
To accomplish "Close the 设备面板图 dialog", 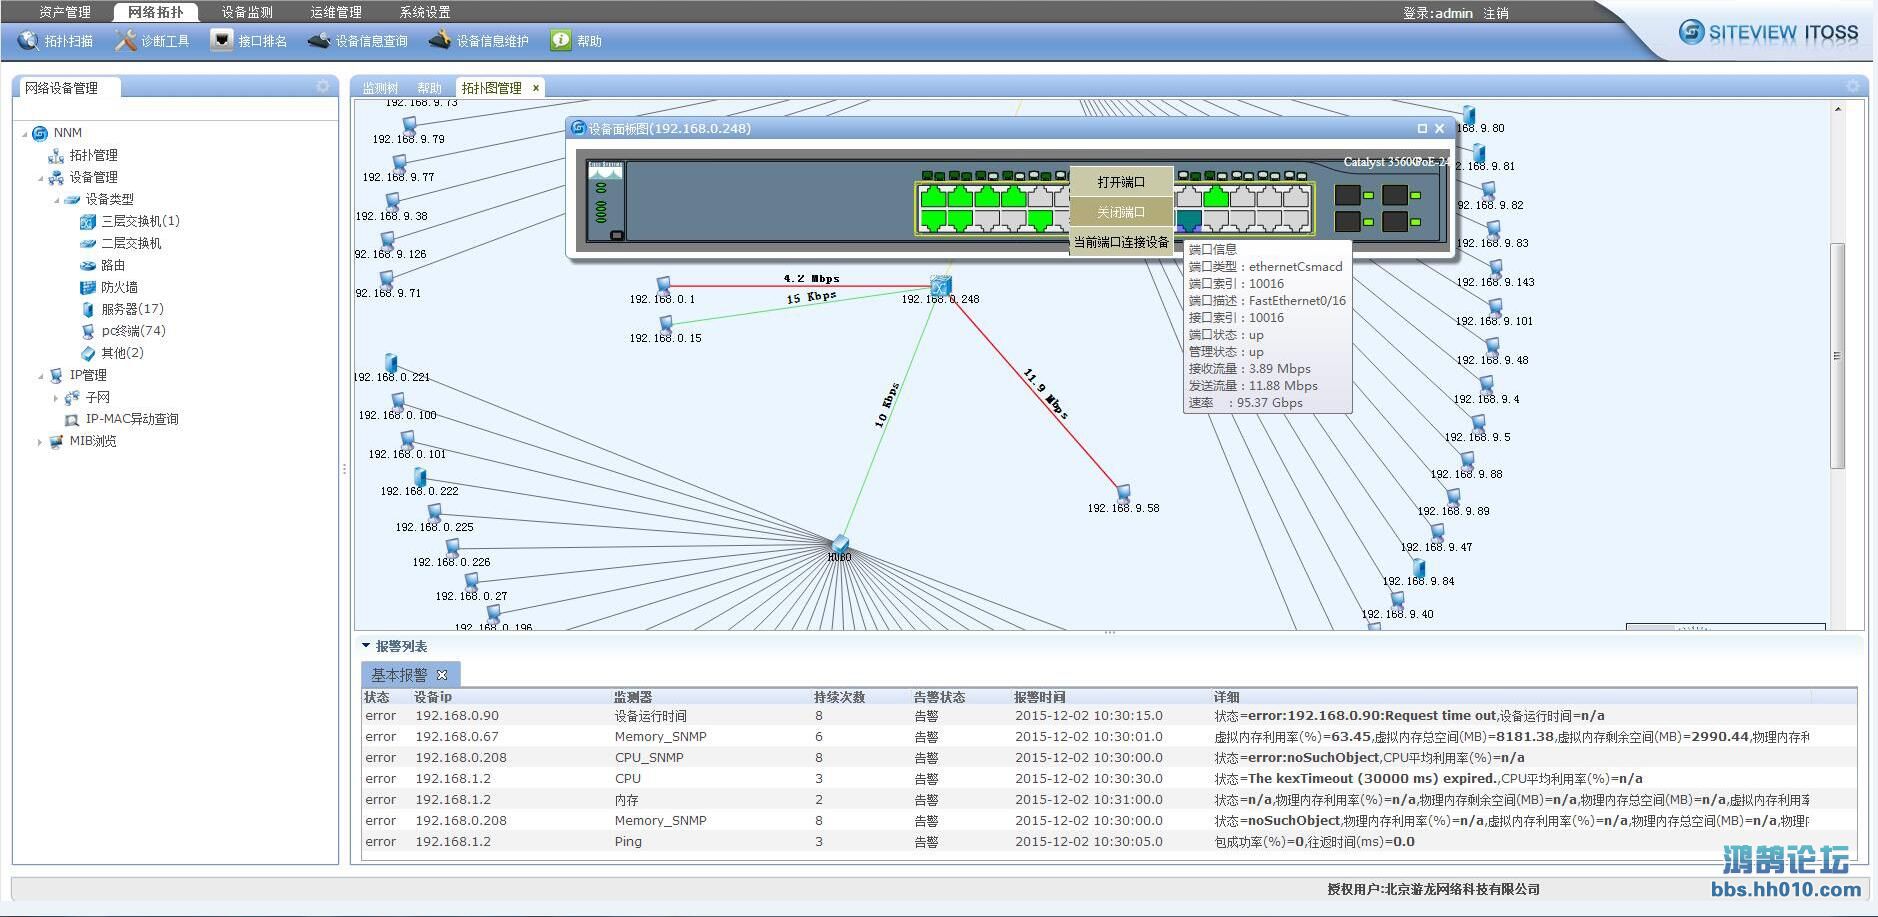I will (x=1439, y=128).
